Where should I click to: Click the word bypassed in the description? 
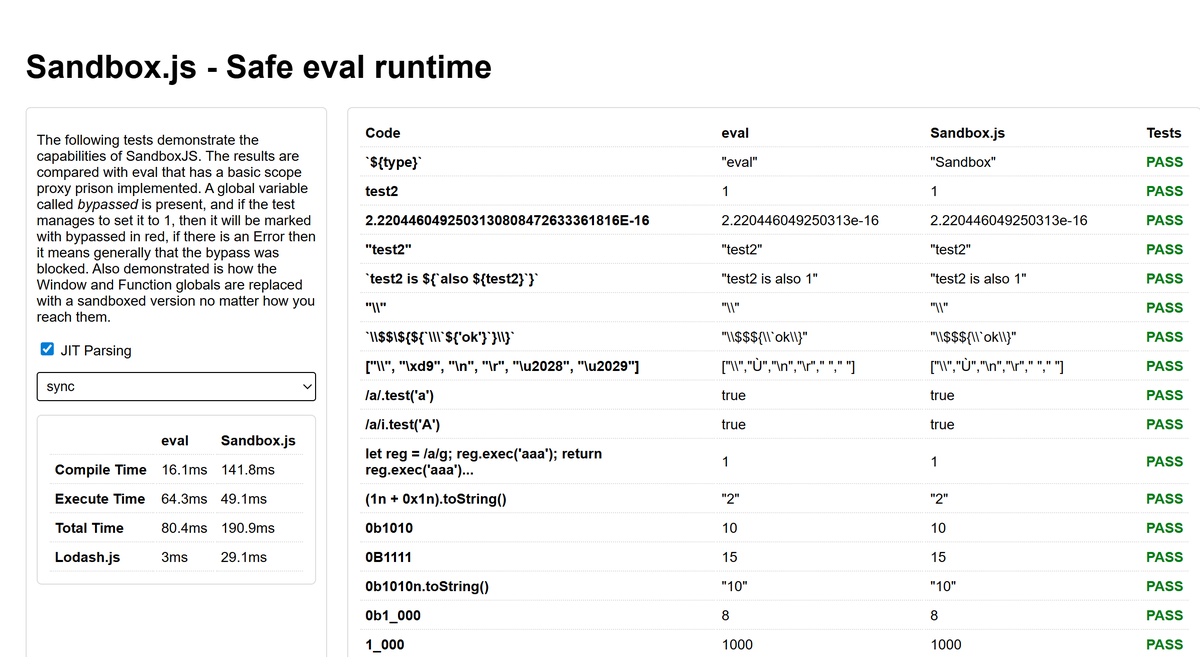[x=108, y=204]
